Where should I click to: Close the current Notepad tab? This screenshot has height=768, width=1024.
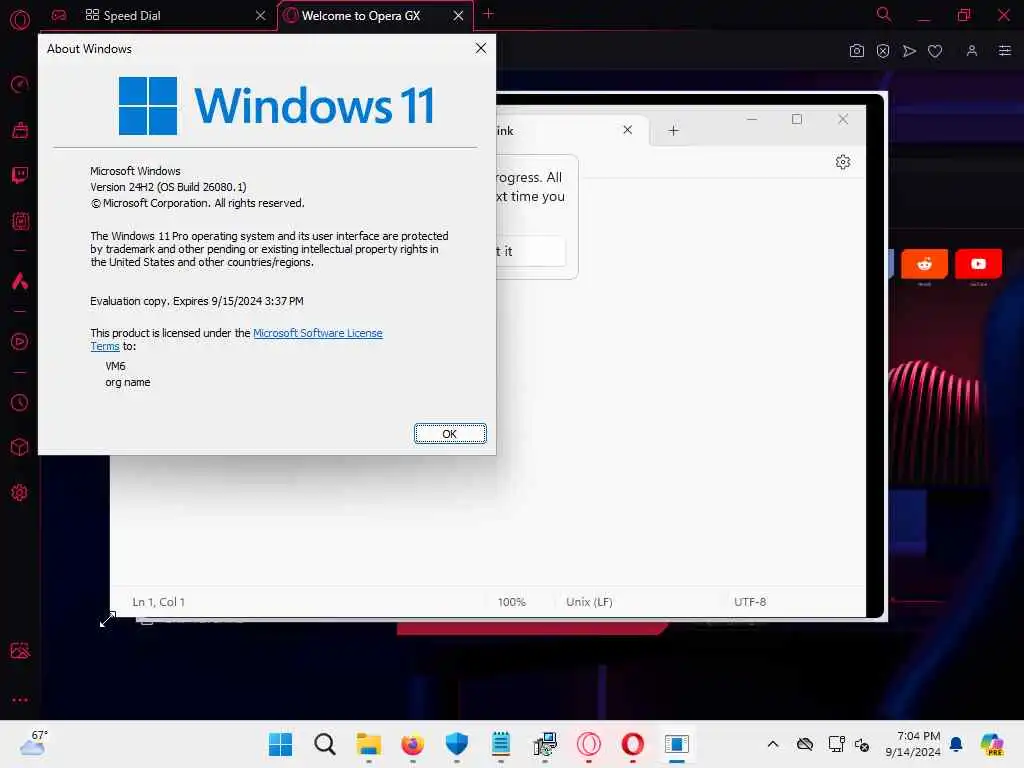coord(628,130)
